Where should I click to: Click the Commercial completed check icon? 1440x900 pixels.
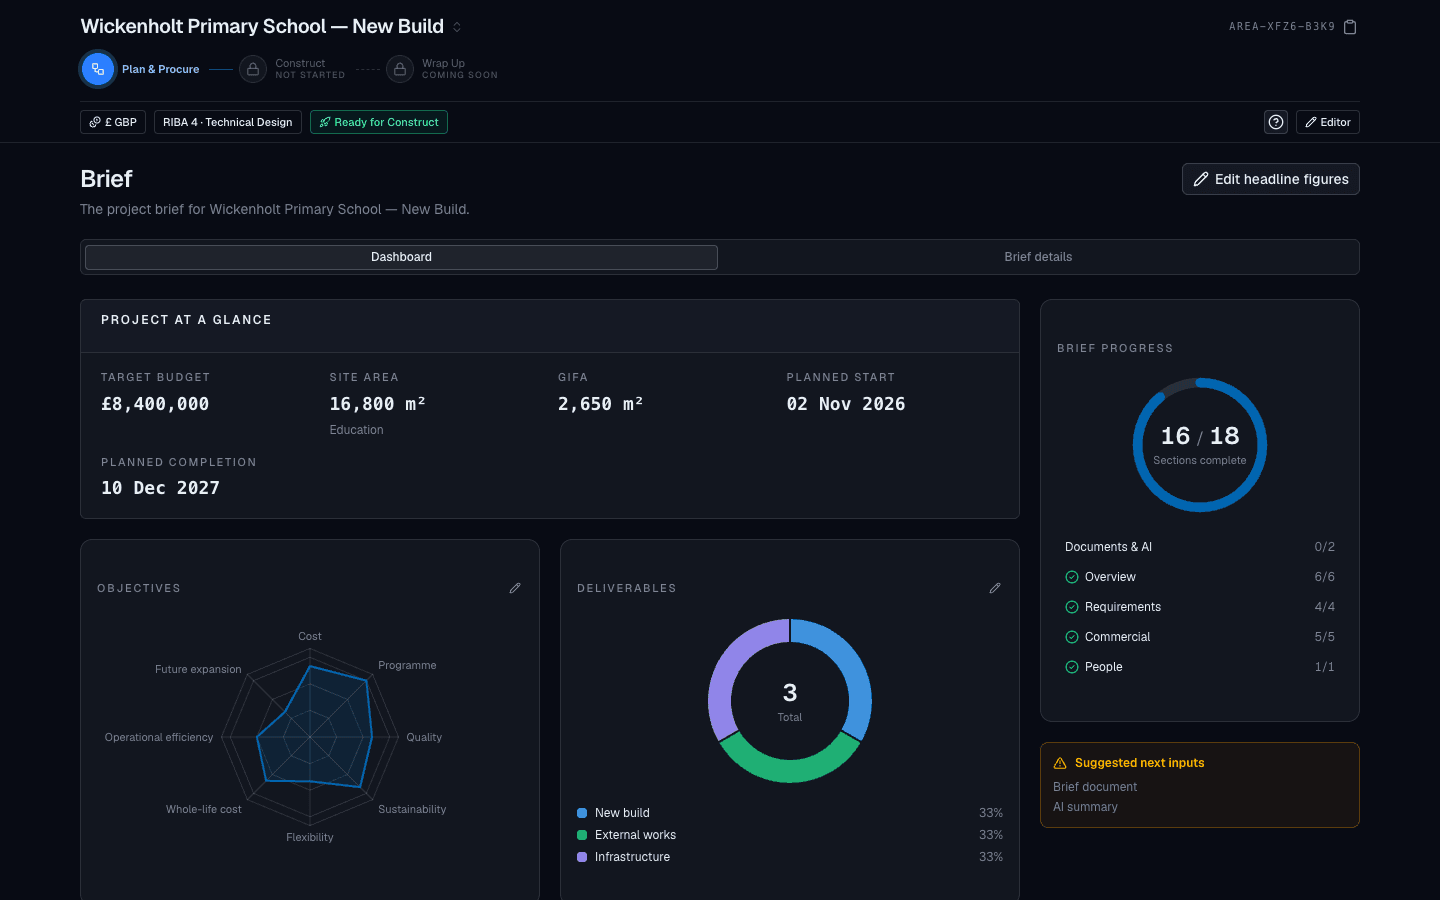click(1072, 637)
